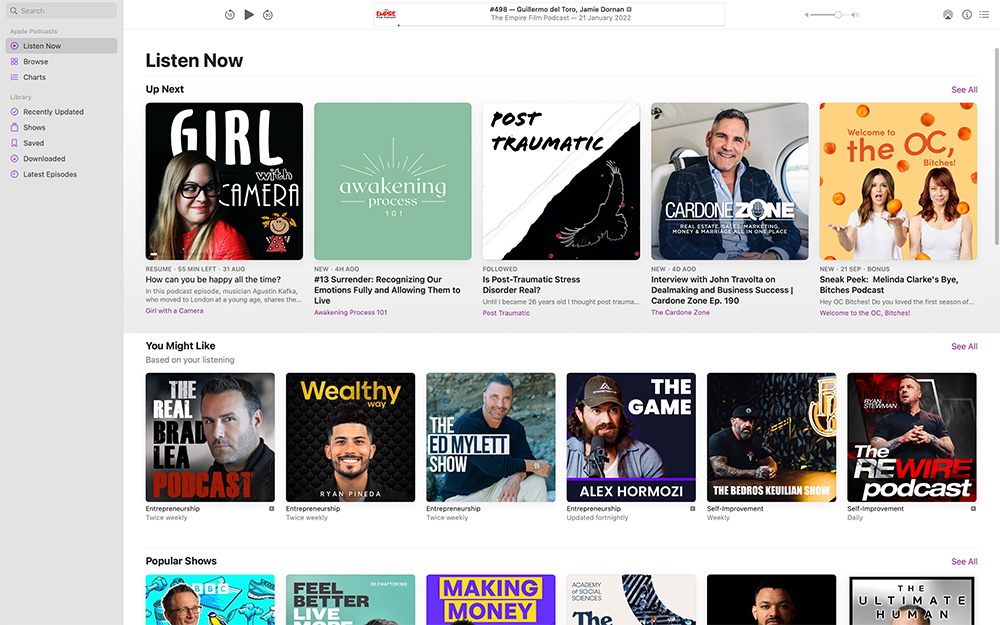Viewport: 1000px width, 625px height.
Task: Select Listen Now in the sidebar
Action: [x=61, y=46]
